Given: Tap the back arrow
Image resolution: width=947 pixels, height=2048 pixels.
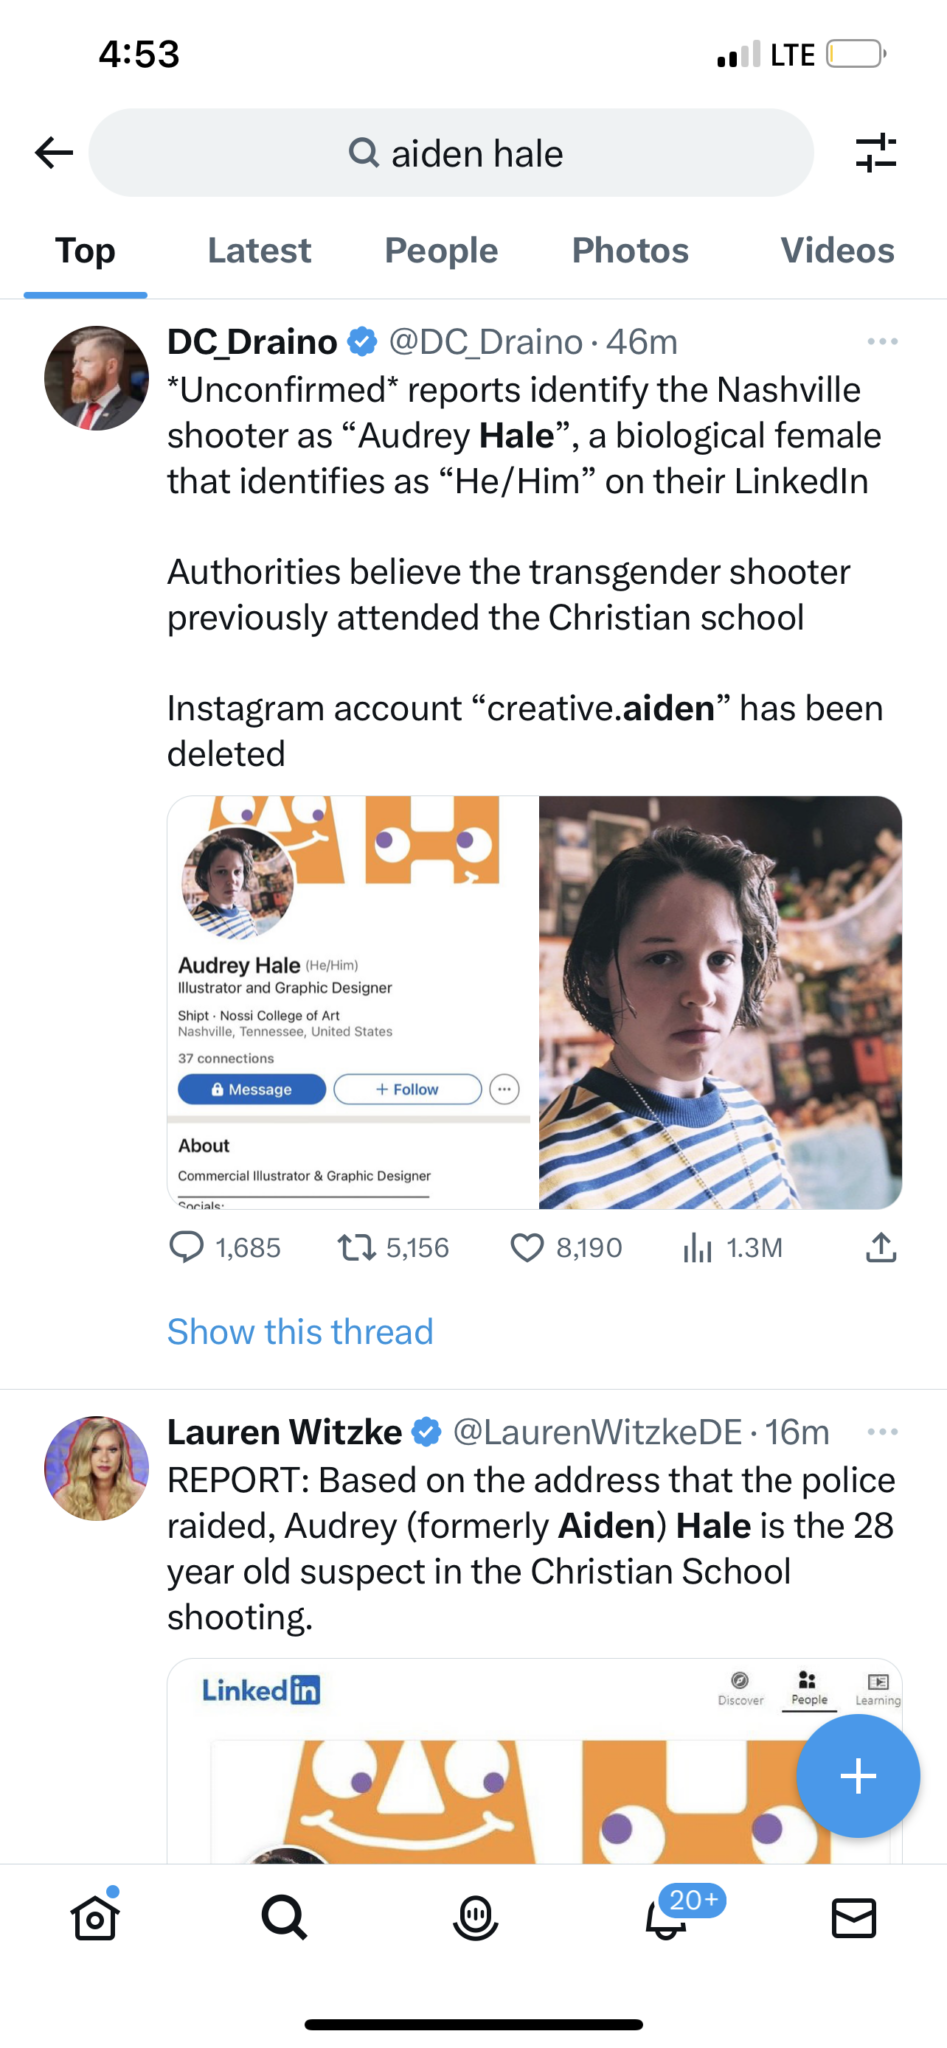Looking at the screenshot, I should click(x=54, y=153).
